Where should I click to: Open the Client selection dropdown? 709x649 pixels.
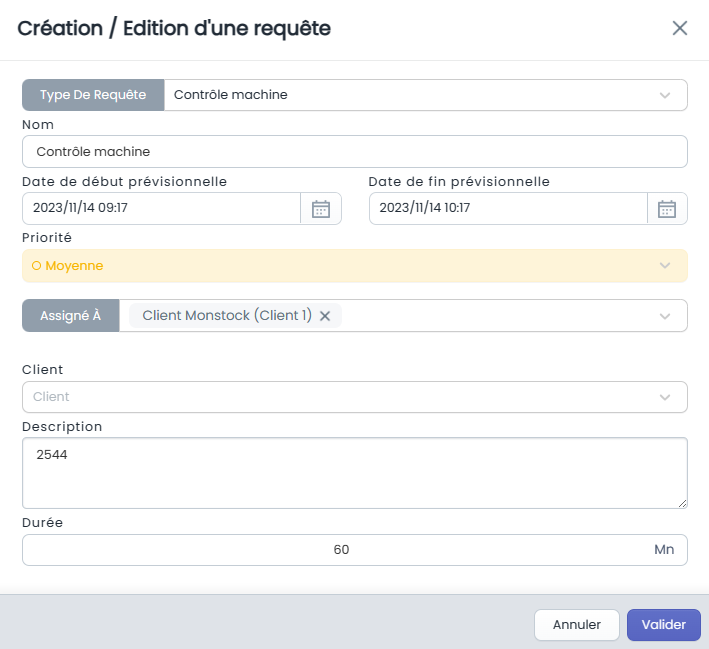click(355, 397)
